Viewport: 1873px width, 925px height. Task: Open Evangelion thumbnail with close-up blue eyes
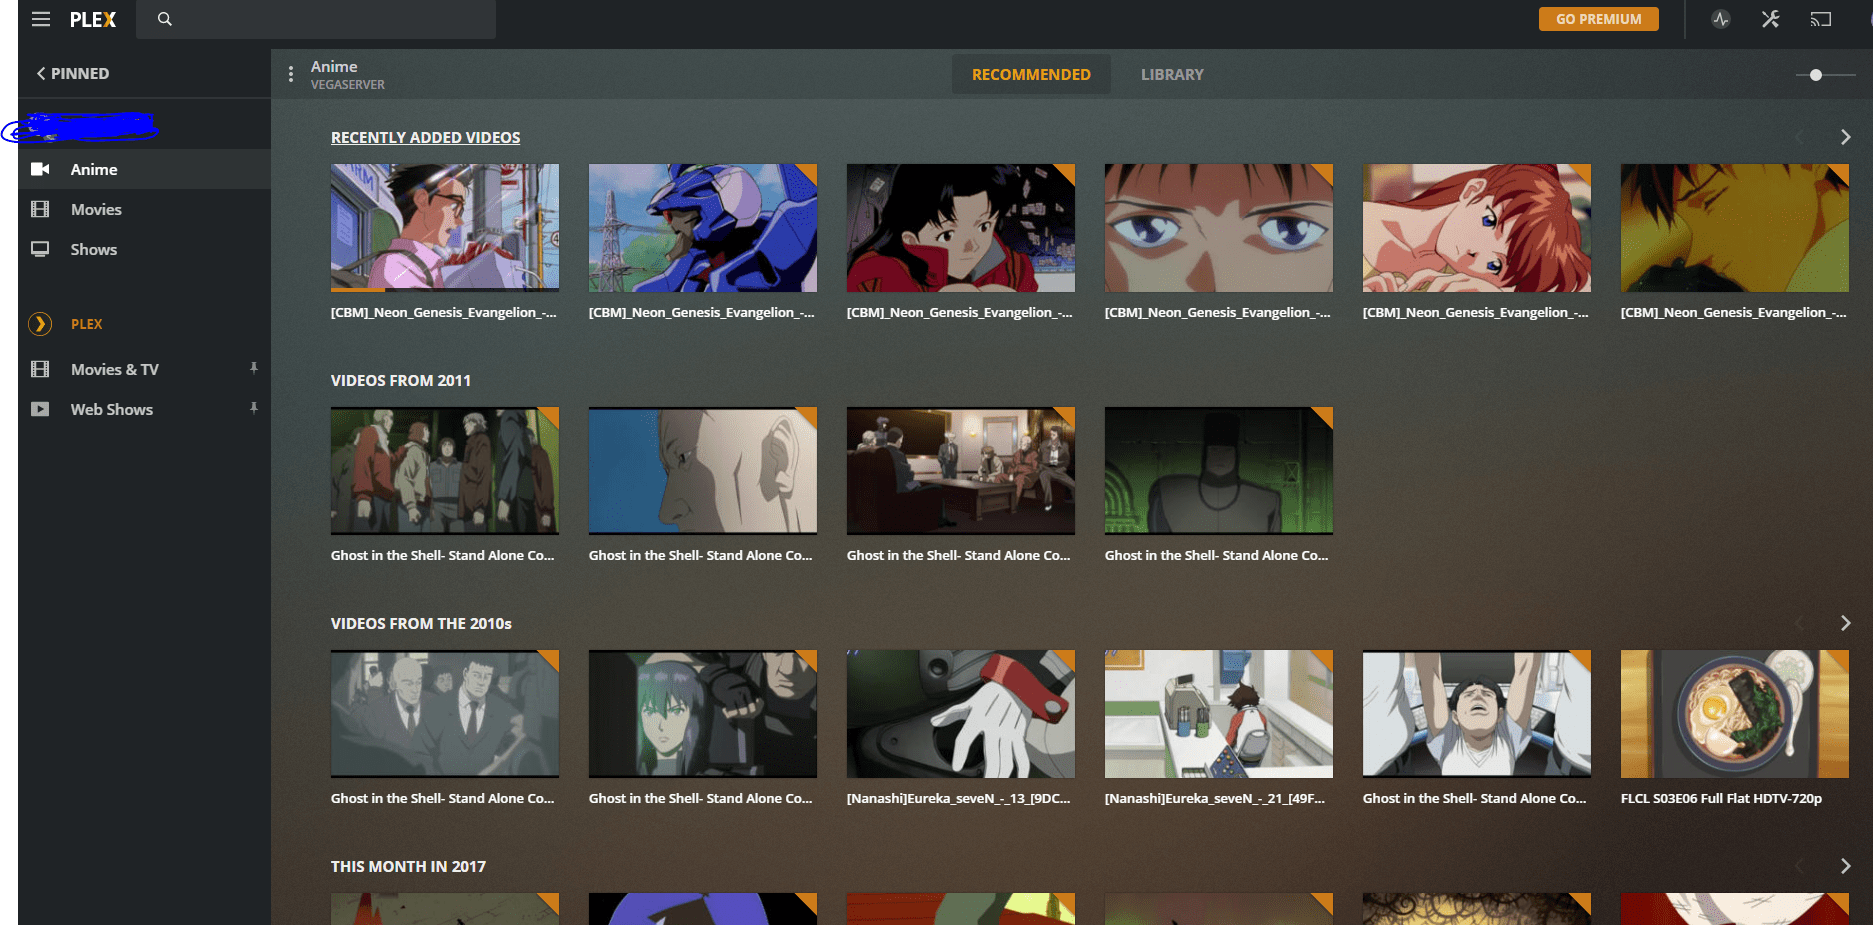click(1219, 228)
